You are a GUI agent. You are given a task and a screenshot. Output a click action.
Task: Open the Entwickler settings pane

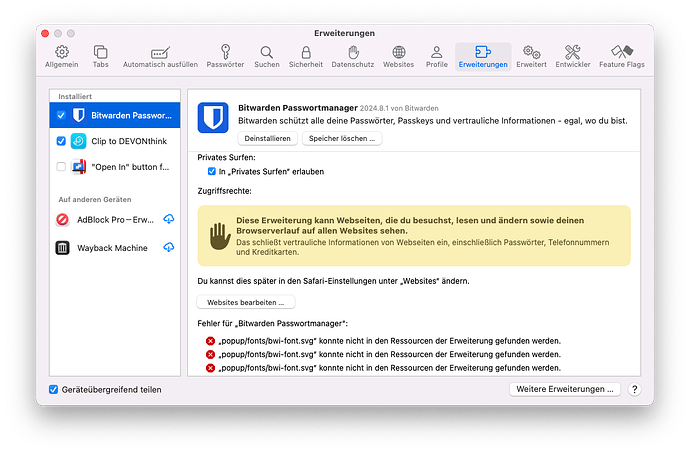573,56
